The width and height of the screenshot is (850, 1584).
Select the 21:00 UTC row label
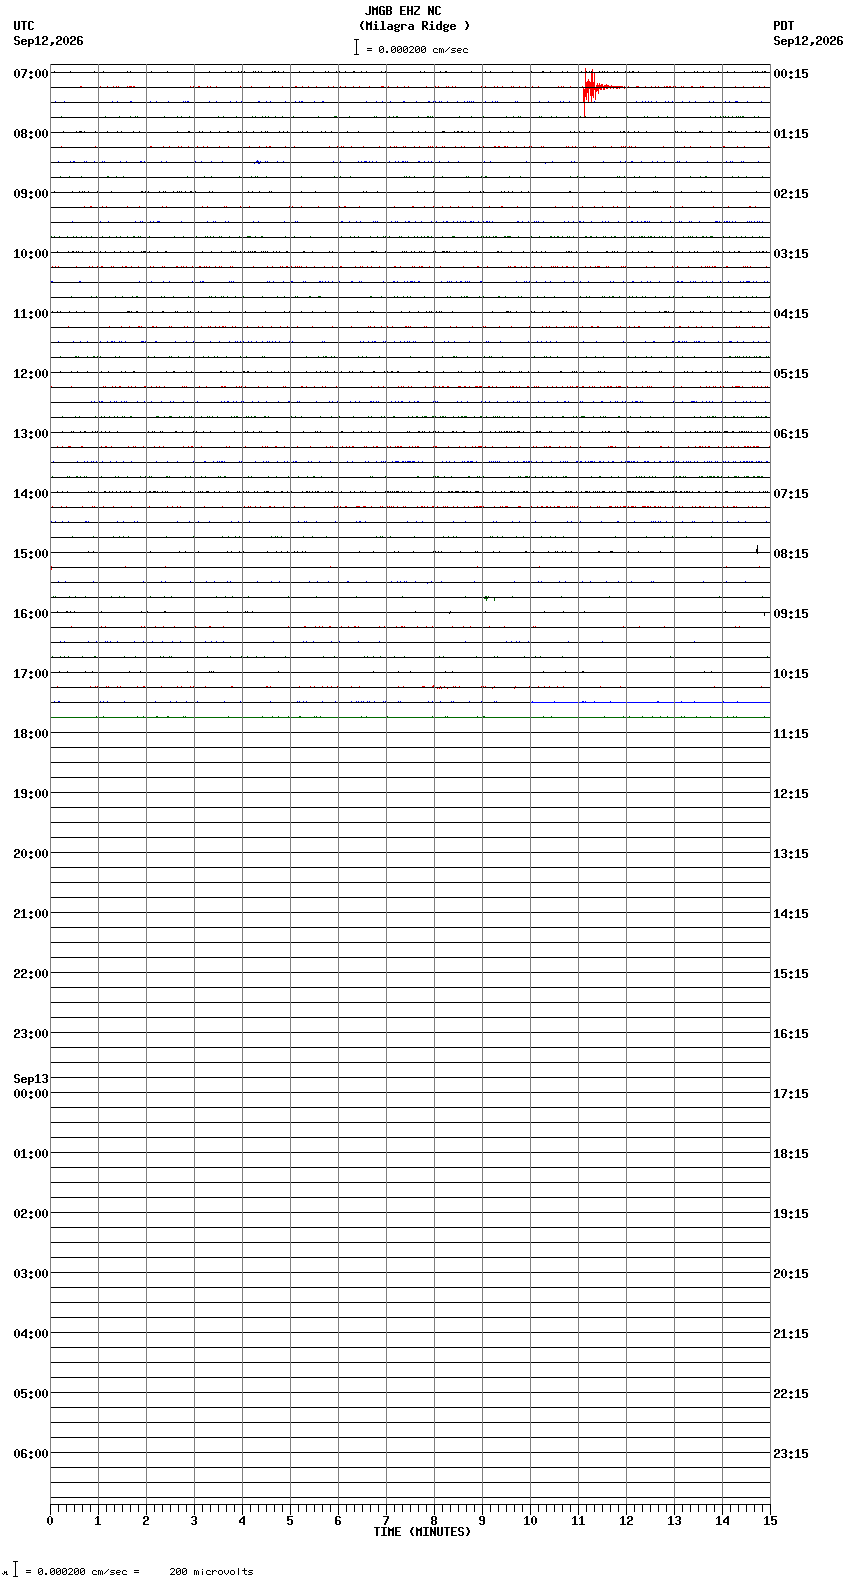click(x=31, y=914)
